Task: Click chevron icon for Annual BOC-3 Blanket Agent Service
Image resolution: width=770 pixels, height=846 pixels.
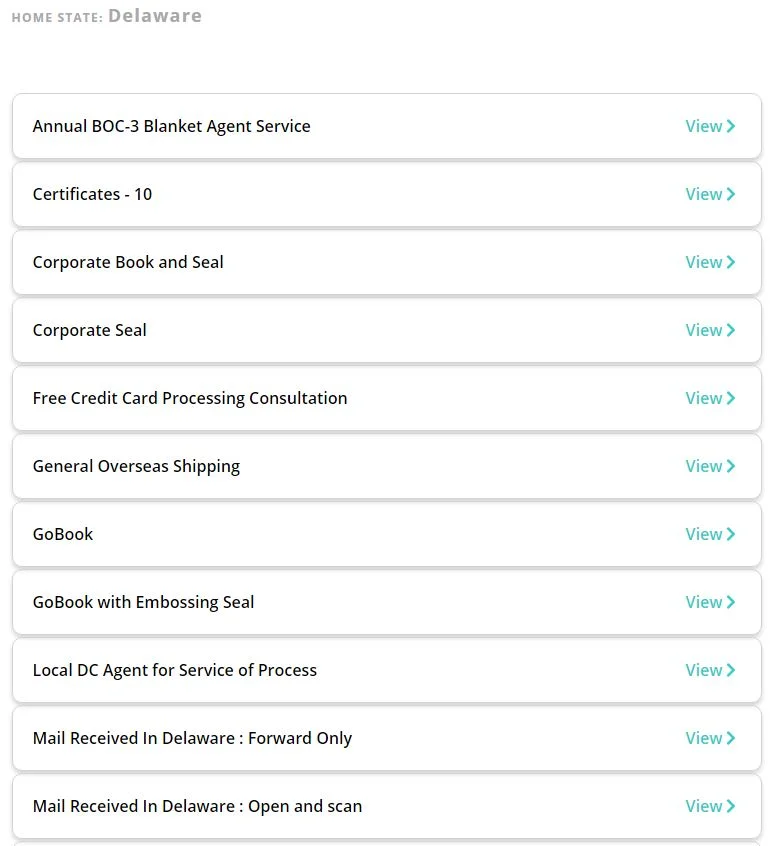Action: (x=732, y=126)
